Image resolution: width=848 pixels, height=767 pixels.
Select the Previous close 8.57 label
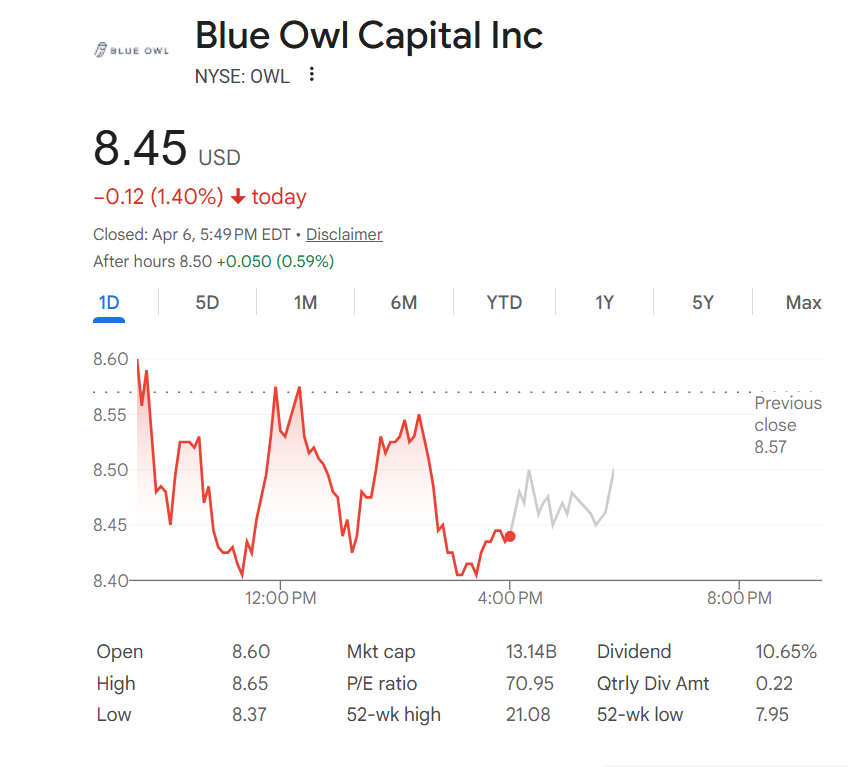[788, 424]
